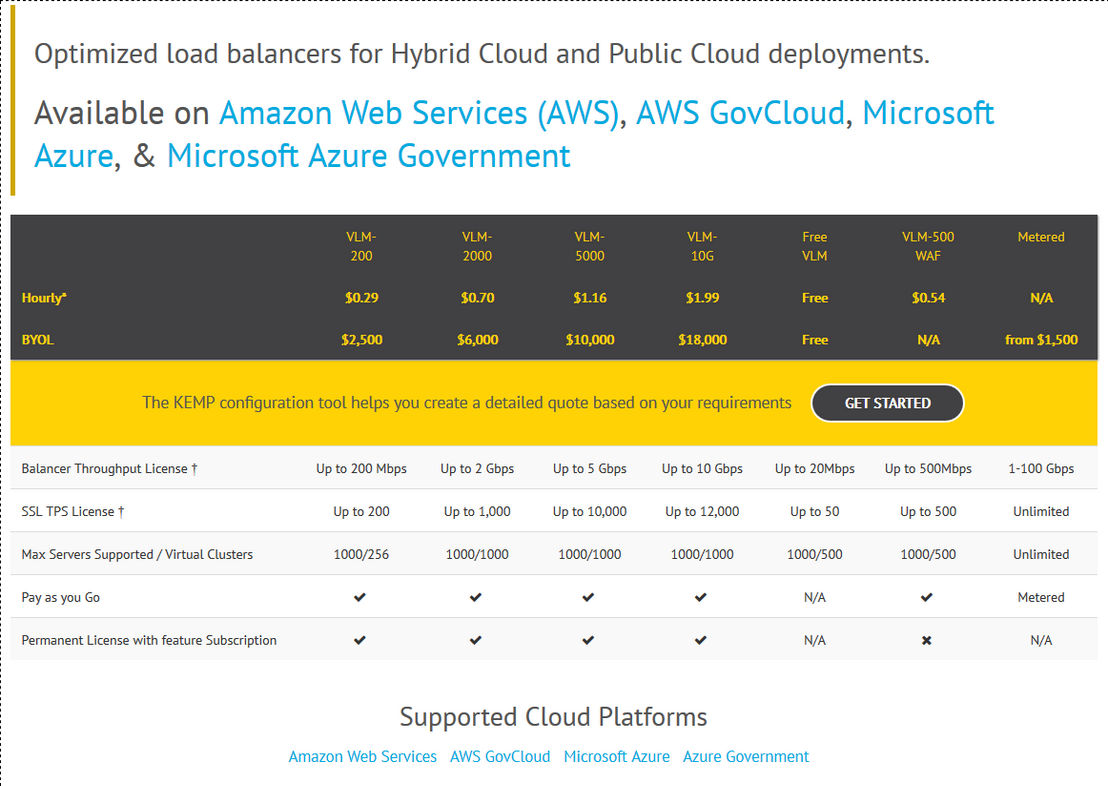This screenshot has height=786, width=1108.
Task: Click the Permanent License cross mark under VLM-500 WAF
Action: (x=927, y=640)
